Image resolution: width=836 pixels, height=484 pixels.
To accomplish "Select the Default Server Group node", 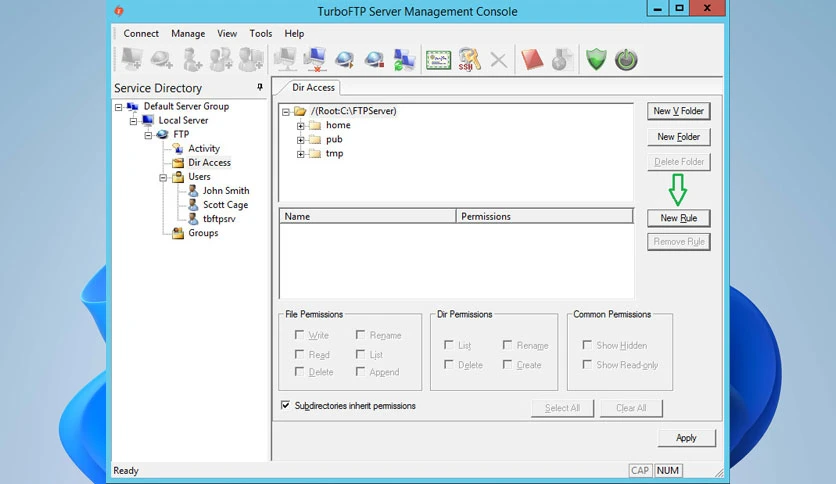I will point(186,106).
